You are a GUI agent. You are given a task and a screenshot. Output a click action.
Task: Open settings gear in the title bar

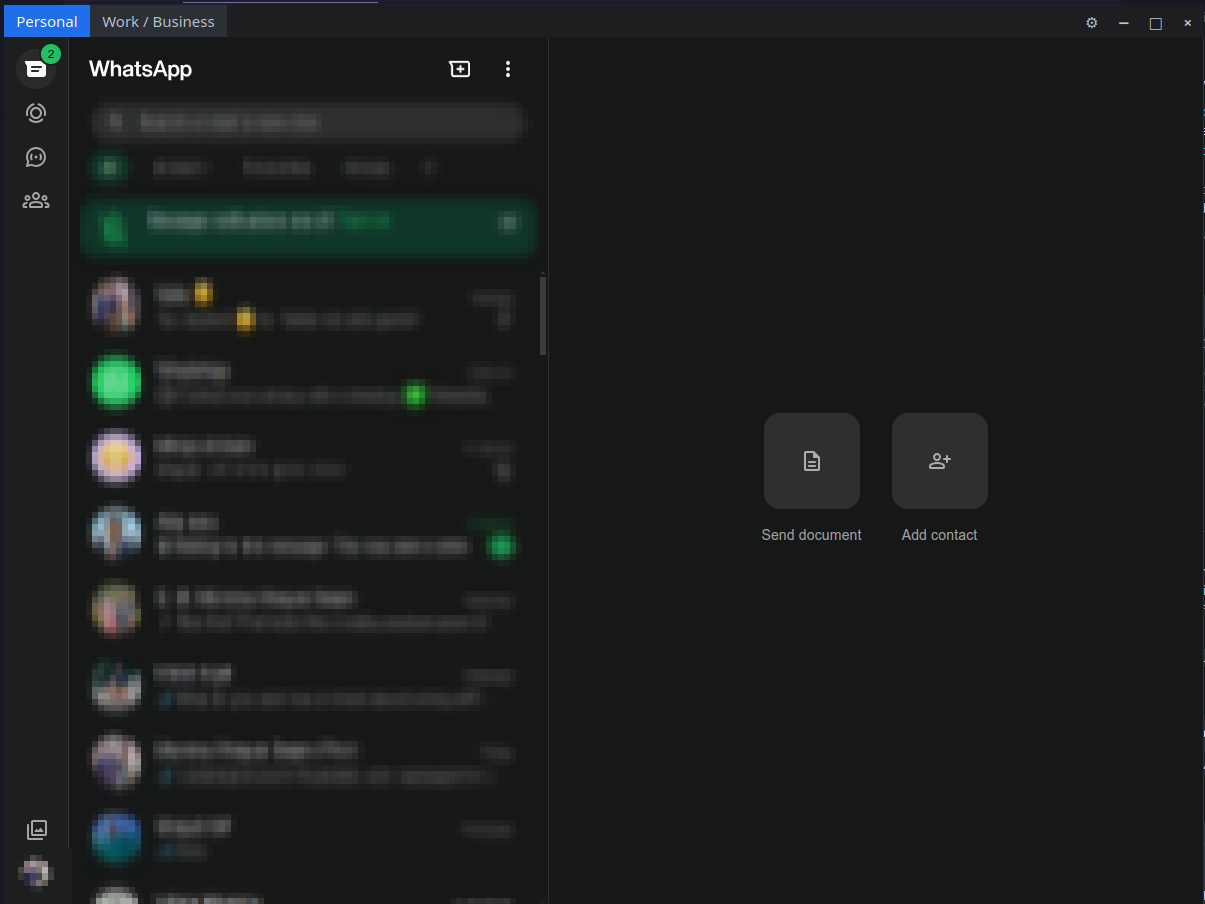[x=1092, y=22]
